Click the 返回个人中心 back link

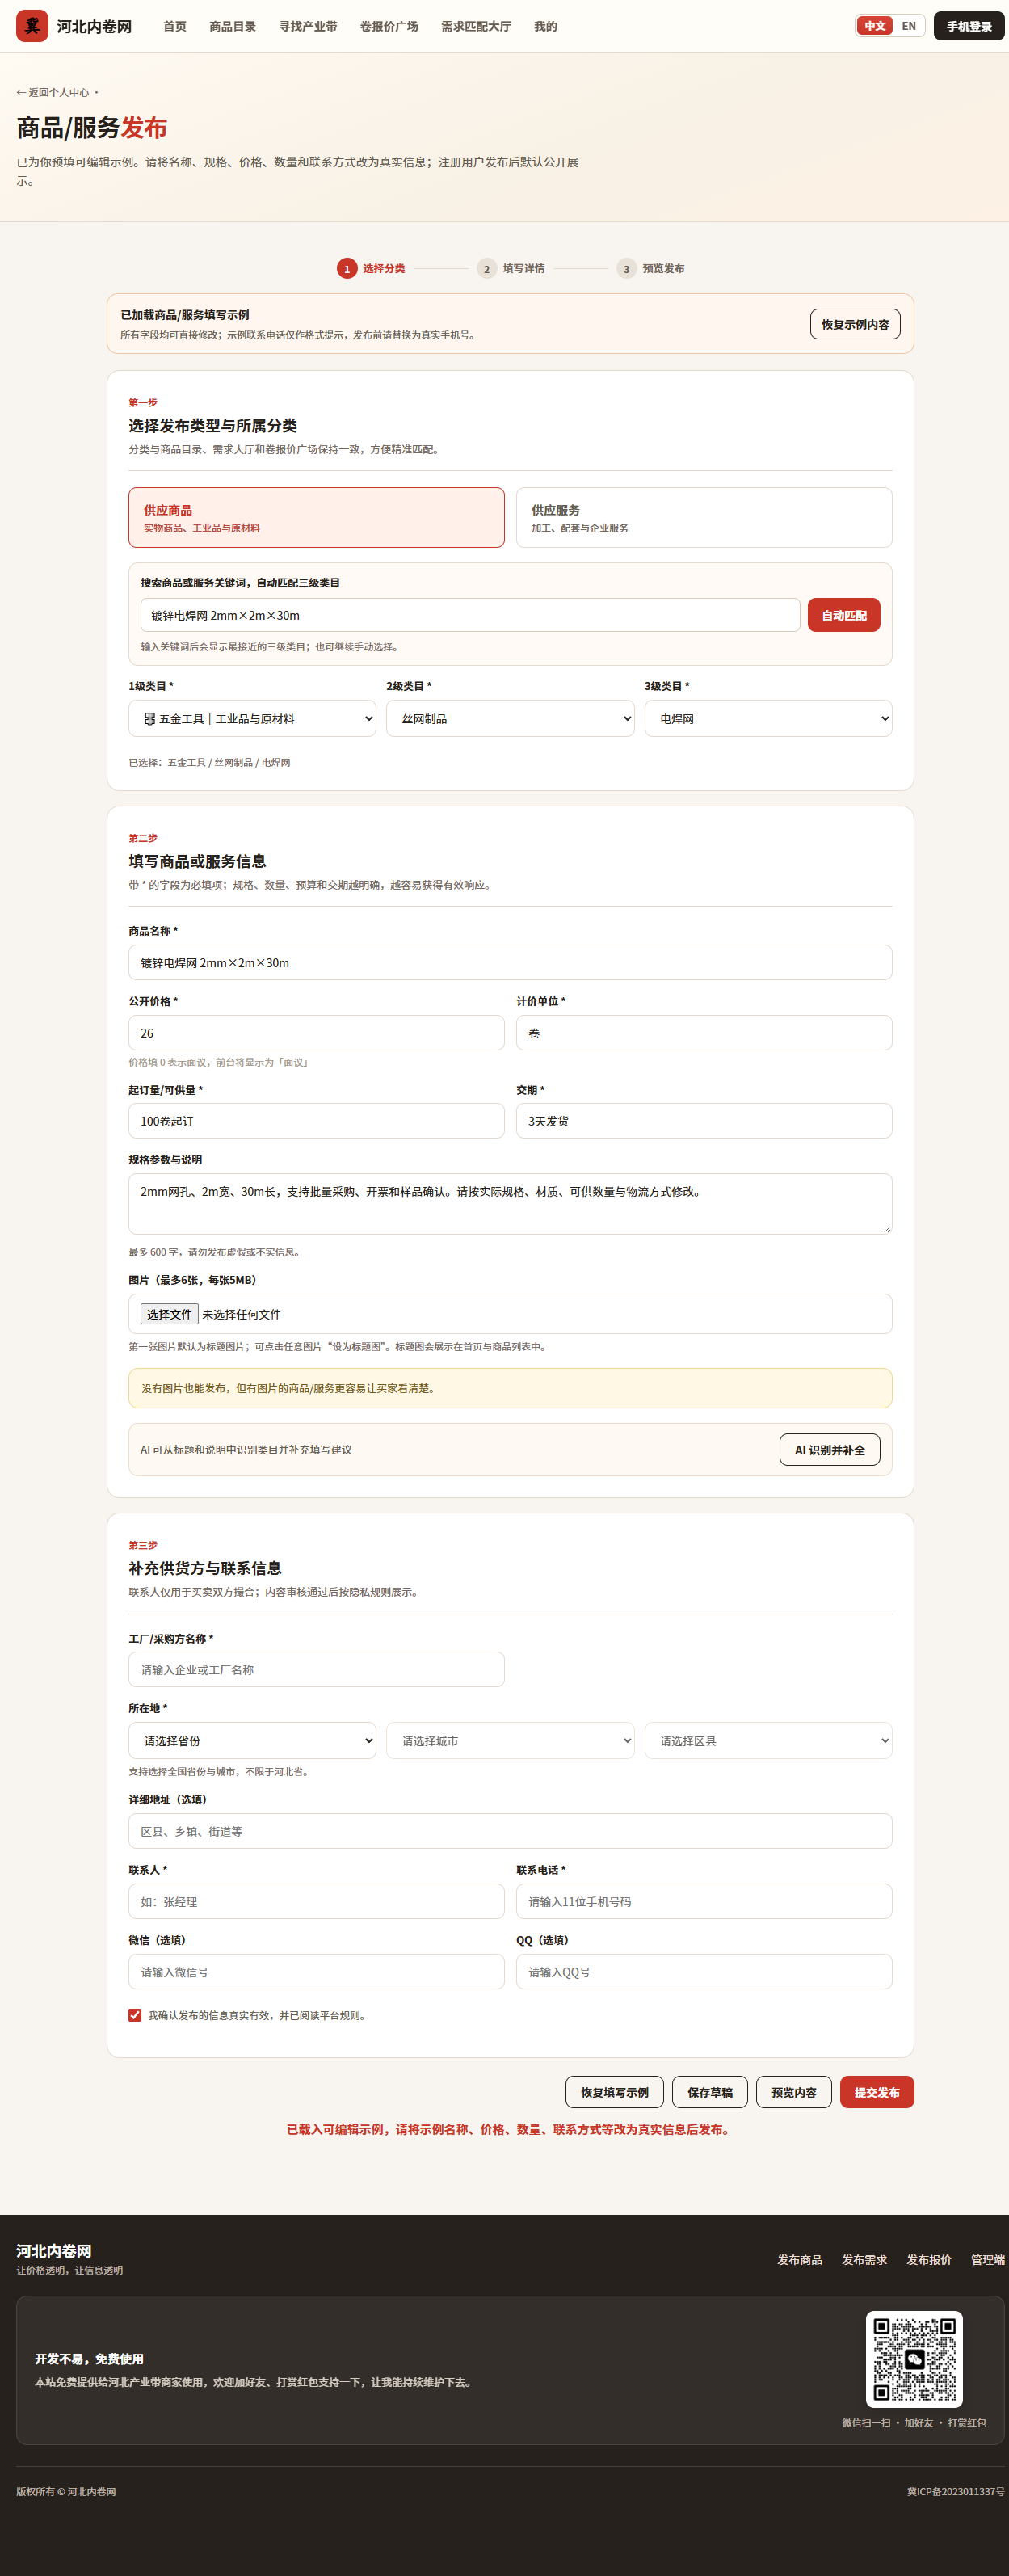[x=53, y=92]
